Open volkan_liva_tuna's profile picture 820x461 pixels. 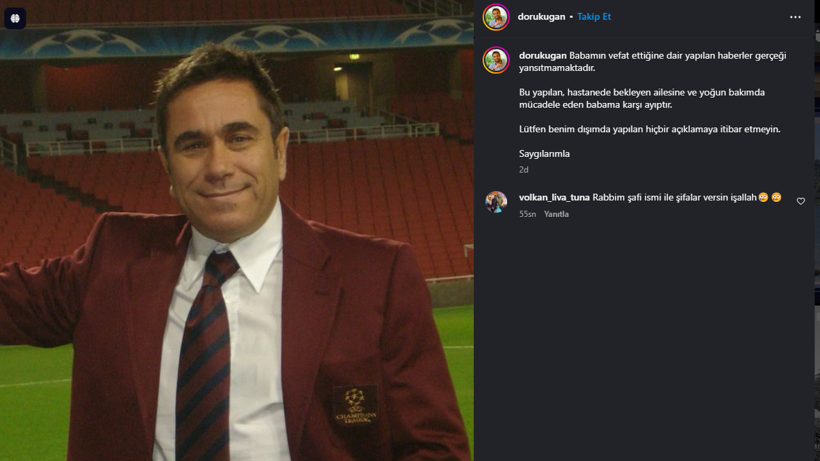click(x=496, y=202)
